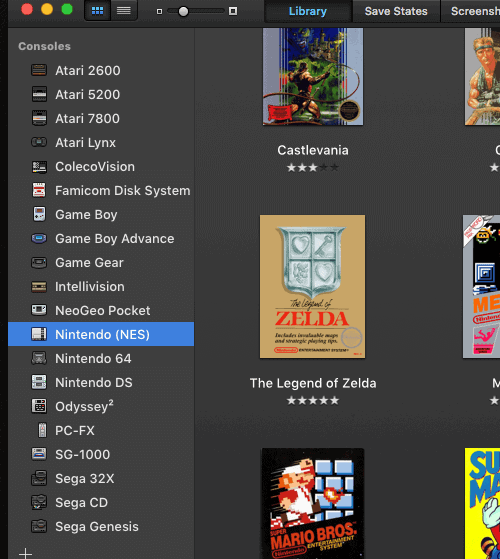Switch to list view layout

point(124,11)
